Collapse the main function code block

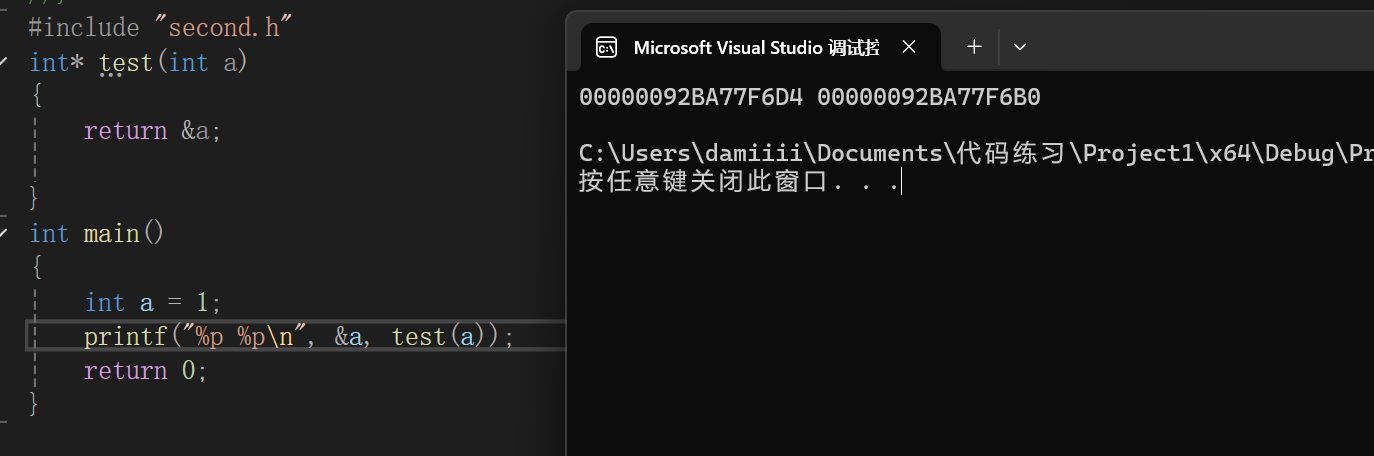[4, 233]
